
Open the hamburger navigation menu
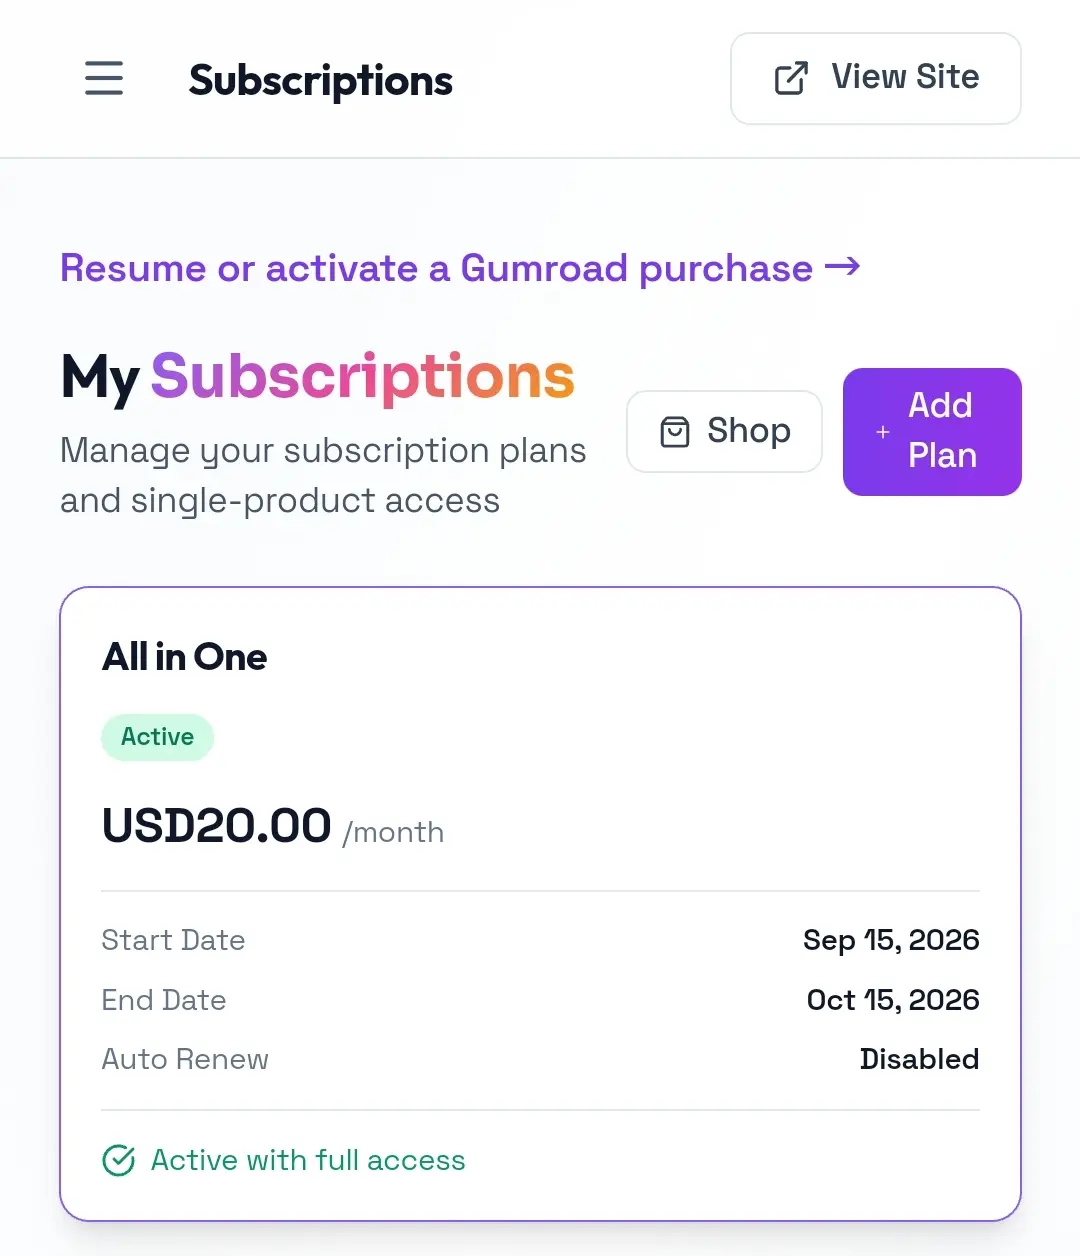tap(104, 78)
